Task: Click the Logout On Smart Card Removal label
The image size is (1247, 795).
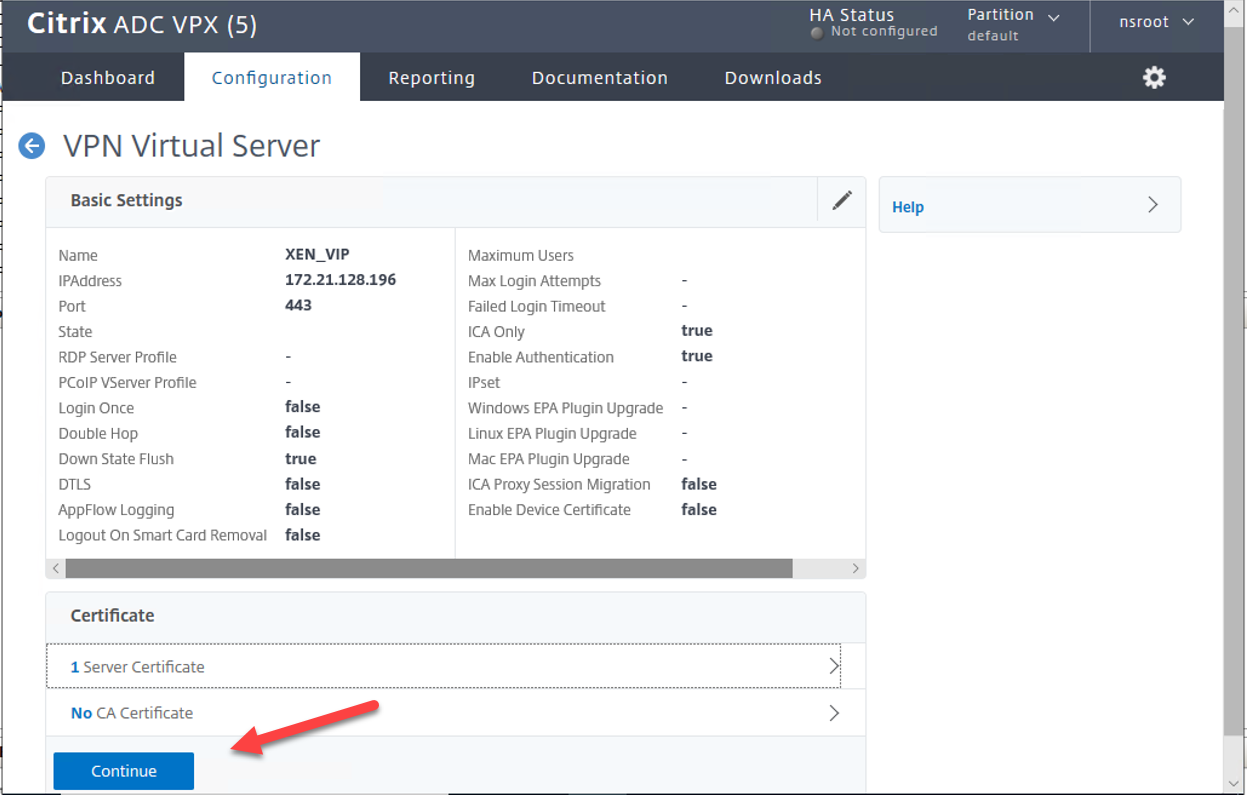Action: pyautogui.click(x=163, y=535)
